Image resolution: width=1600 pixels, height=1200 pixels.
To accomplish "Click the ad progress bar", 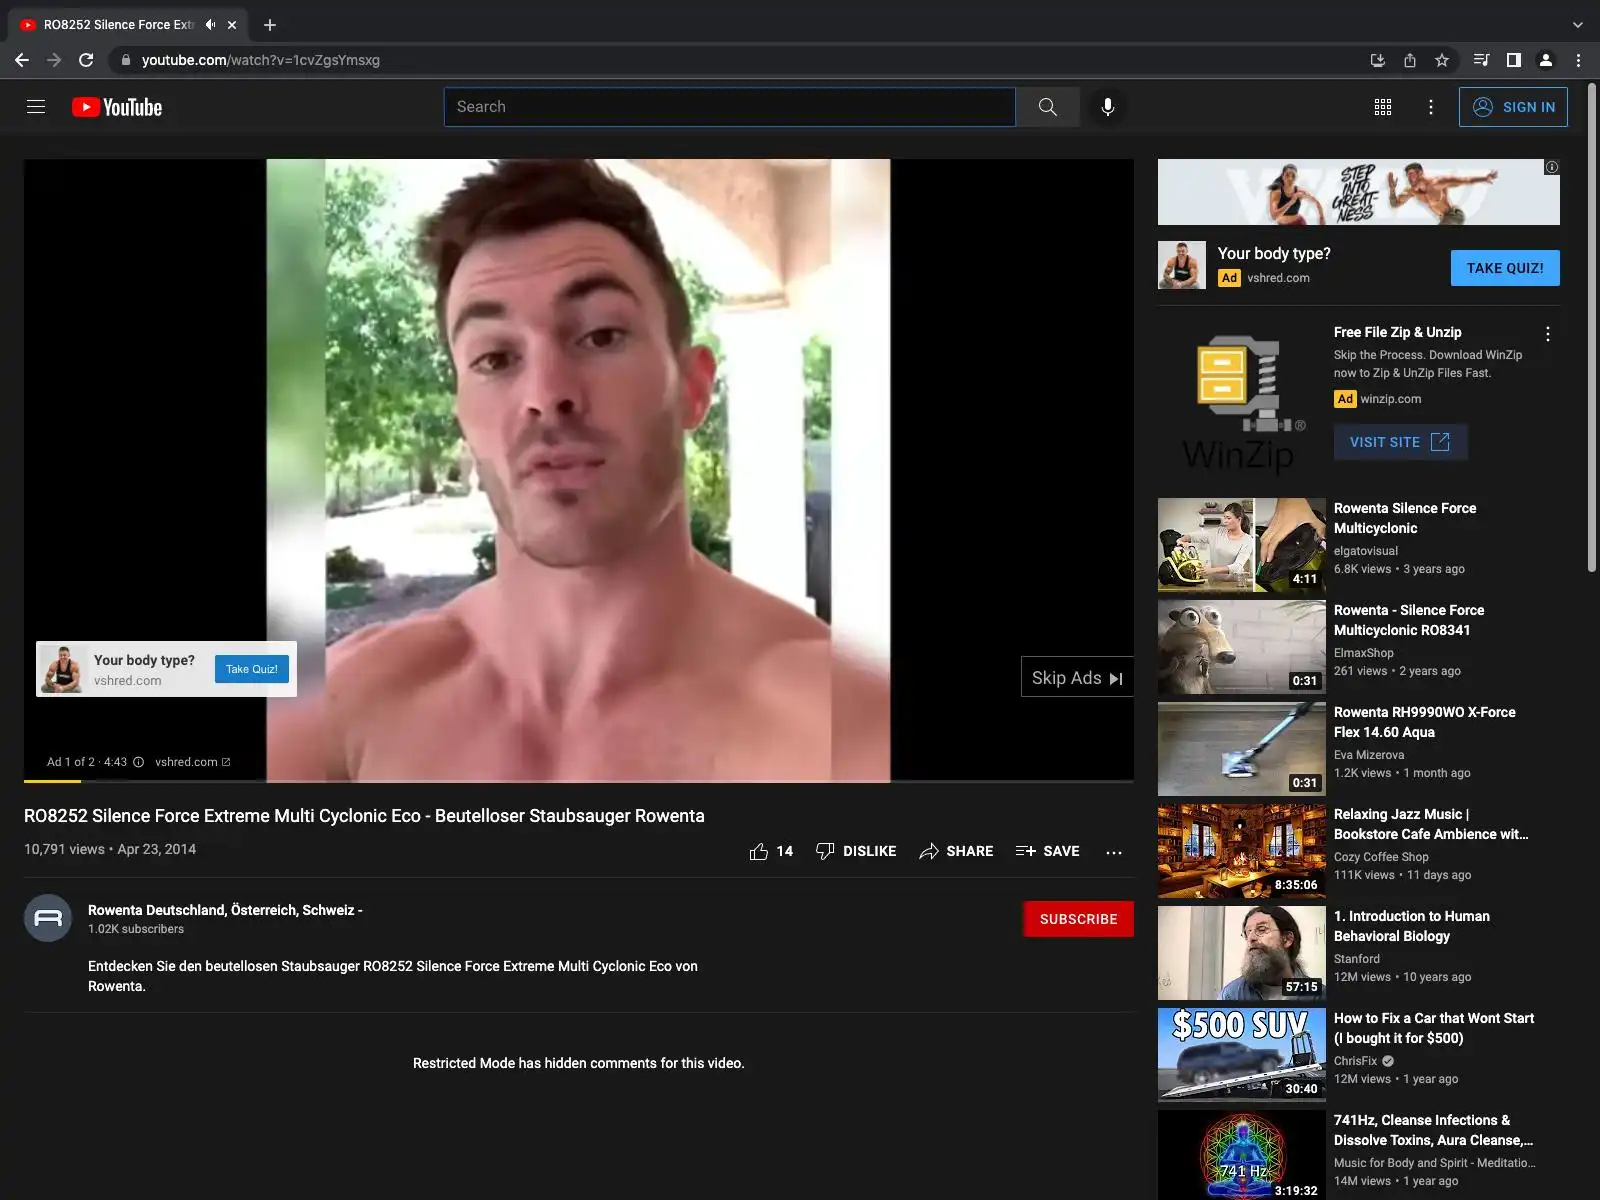I will [579, 780].
